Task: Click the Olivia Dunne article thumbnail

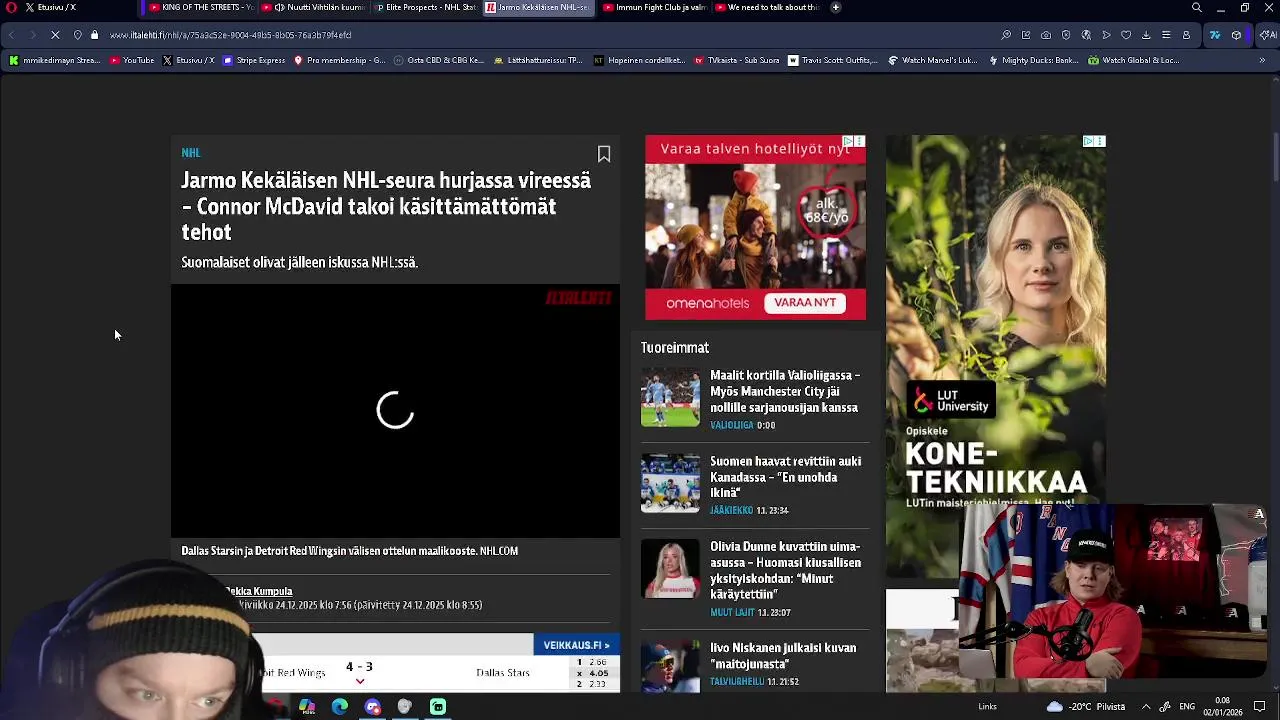Action: tap(670, 569)
